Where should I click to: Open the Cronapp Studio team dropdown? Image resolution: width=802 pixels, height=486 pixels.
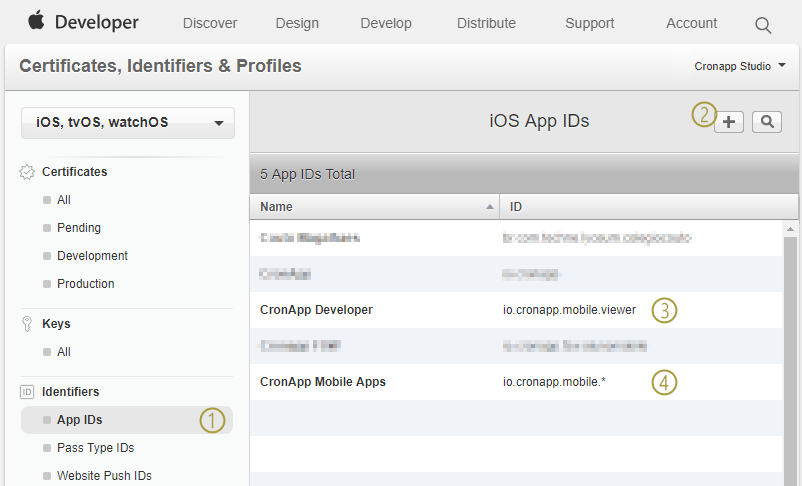tap(740, 67)
